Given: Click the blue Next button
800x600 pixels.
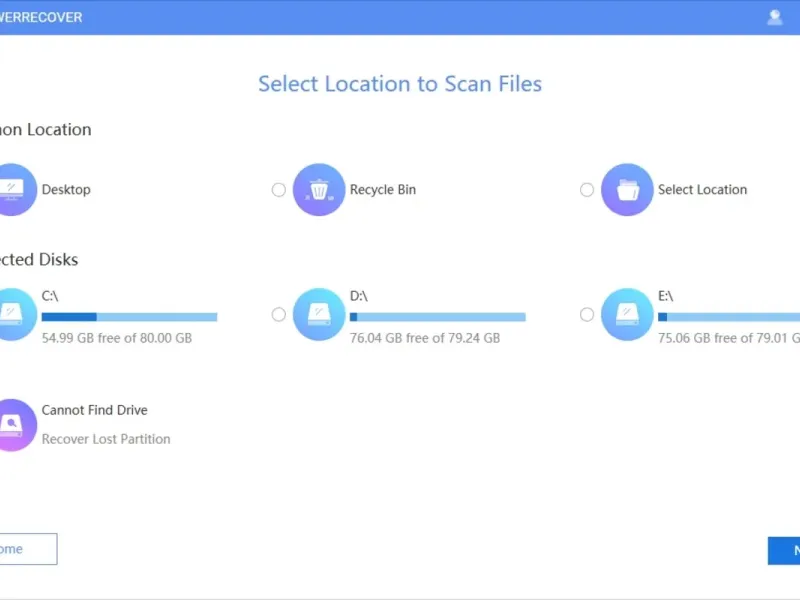Looking at the screenshot, I should click(785, 550).
